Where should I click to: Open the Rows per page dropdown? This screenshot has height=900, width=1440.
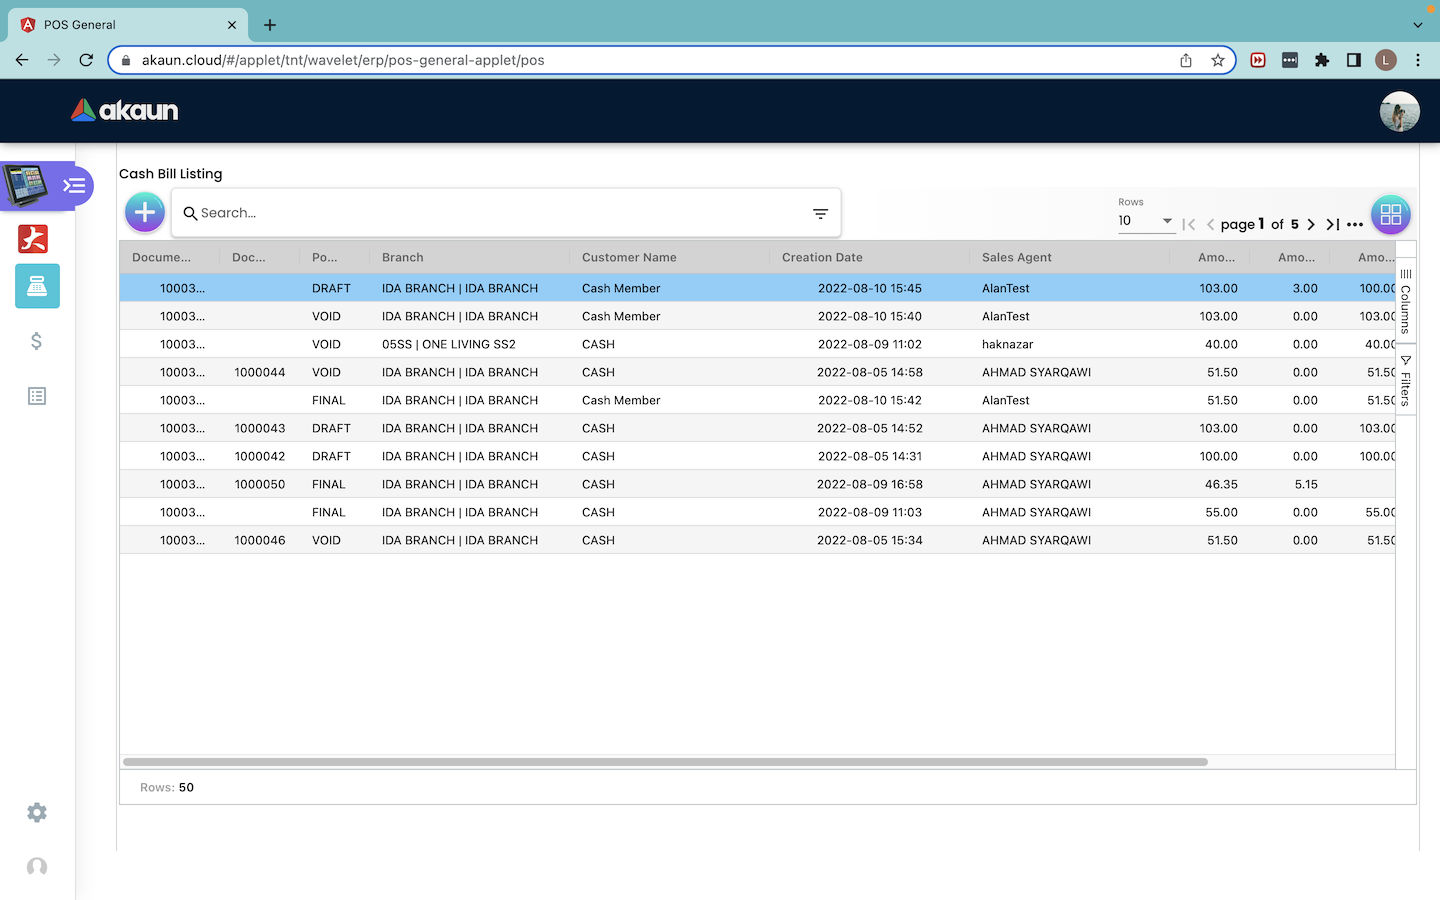point(1145,221)
